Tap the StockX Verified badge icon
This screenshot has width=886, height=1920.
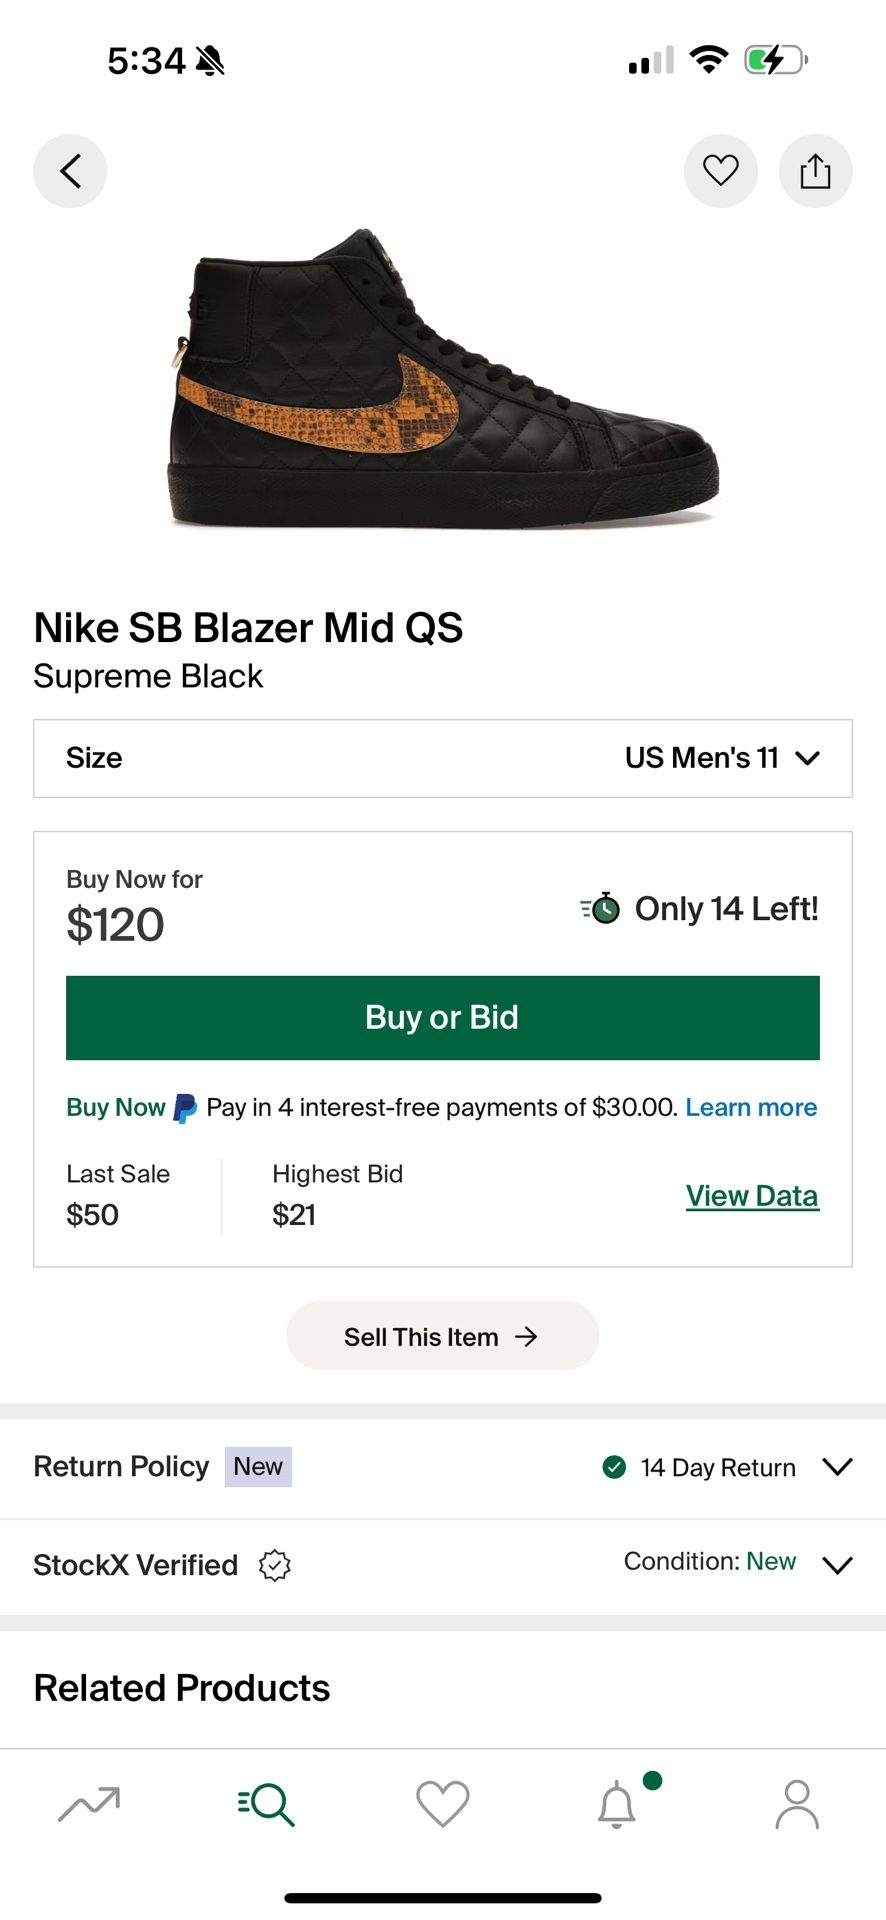(x=274, y=1565)
